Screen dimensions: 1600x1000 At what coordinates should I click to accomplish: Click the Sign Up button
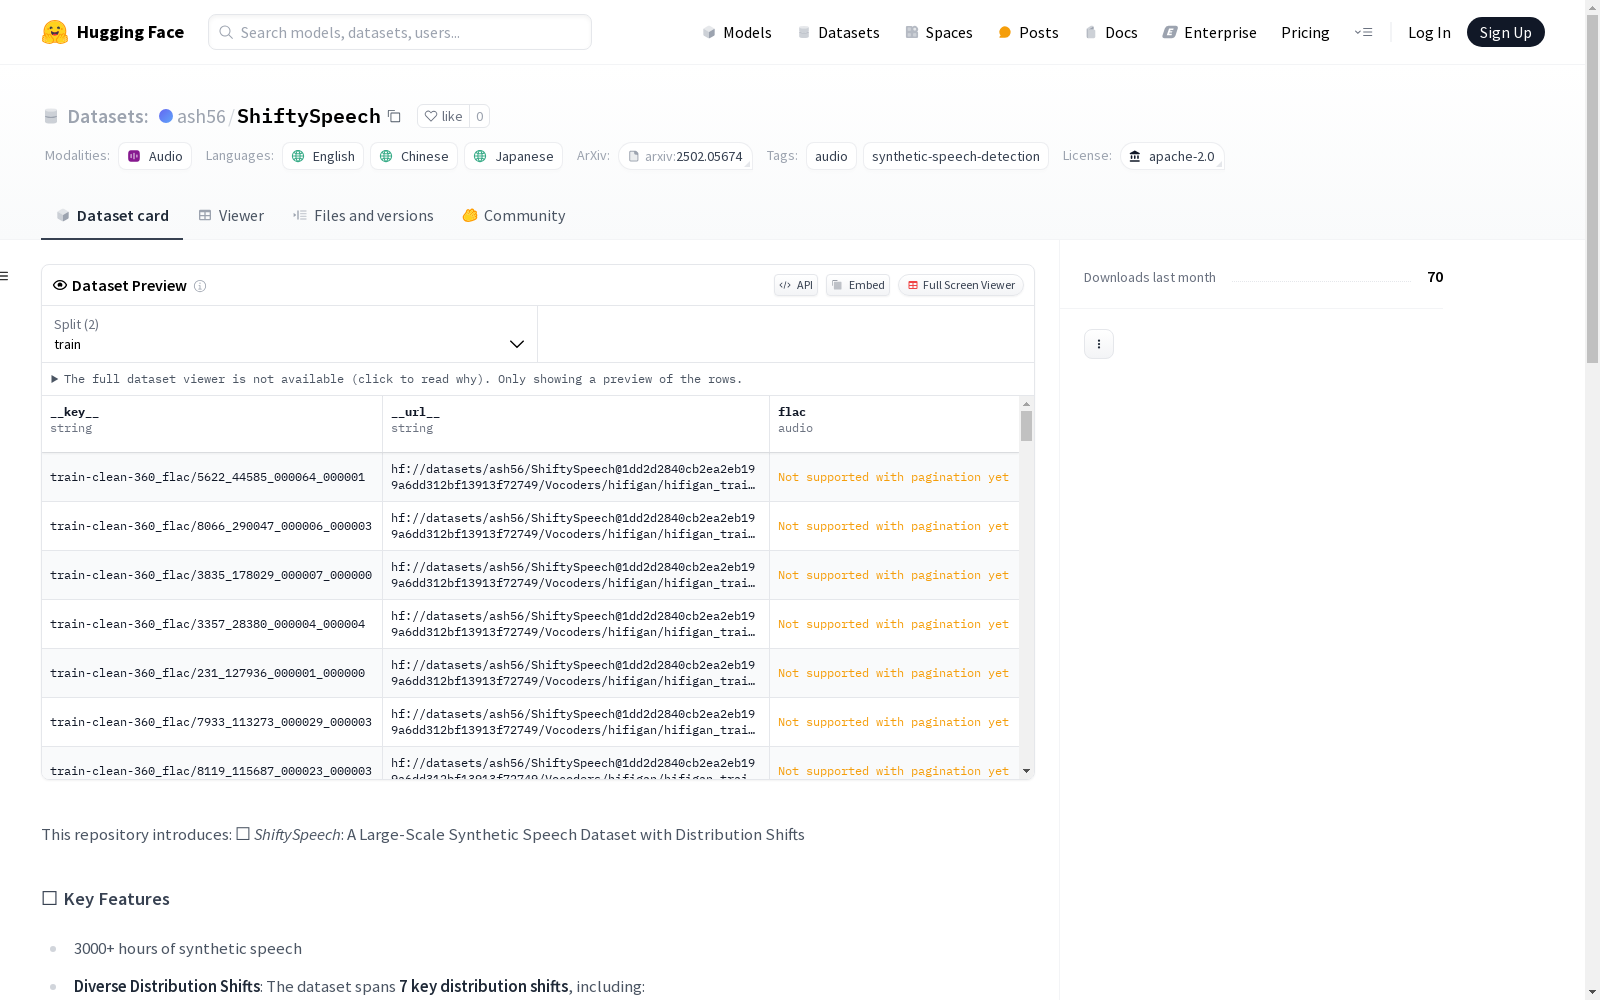click(1505, 32)
